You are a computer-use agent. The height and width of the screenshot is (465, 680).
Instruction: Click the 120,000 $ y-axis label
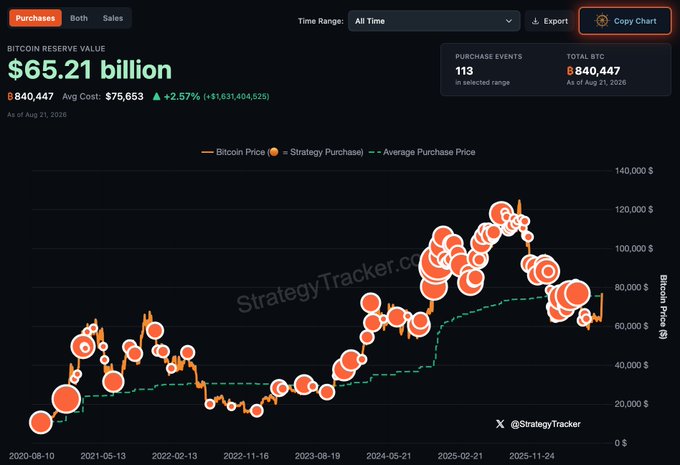click(x=634, y=210)
